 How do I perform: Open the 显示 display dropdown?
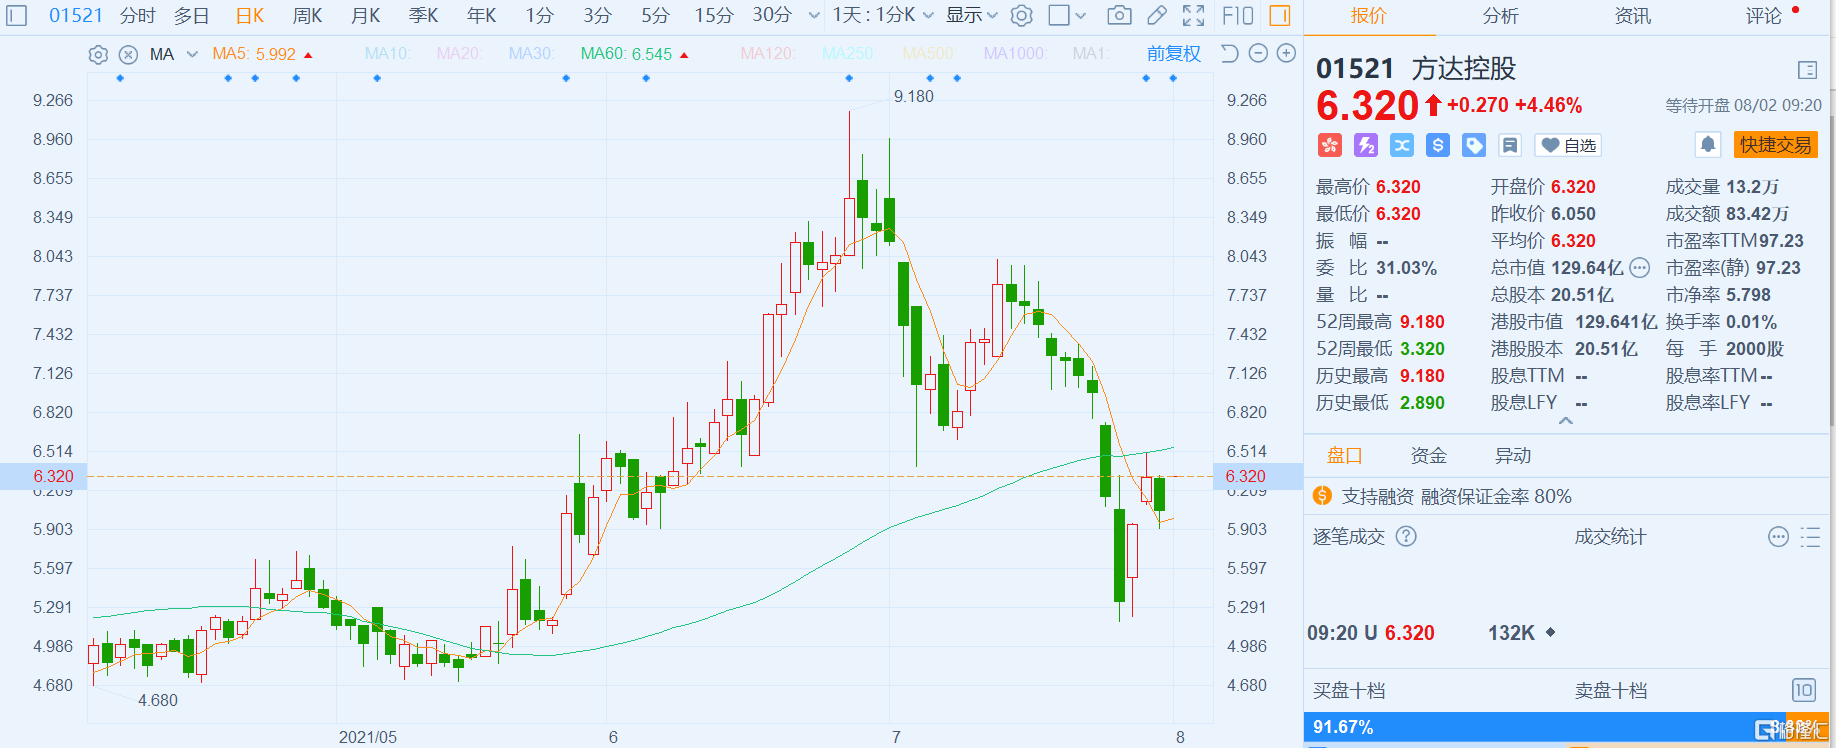point(971,15)
